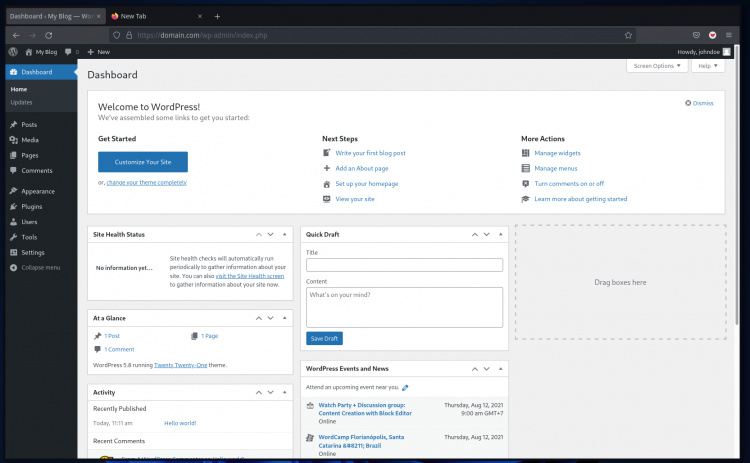Open the Write your first blog post link
750x463 pixels.
click(370, 153)
